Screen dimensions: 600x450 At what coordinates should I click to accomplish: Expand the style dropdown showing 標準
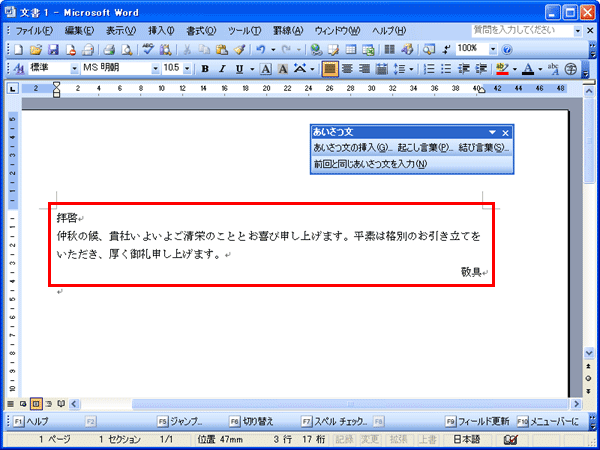click(x=74, y=69)
